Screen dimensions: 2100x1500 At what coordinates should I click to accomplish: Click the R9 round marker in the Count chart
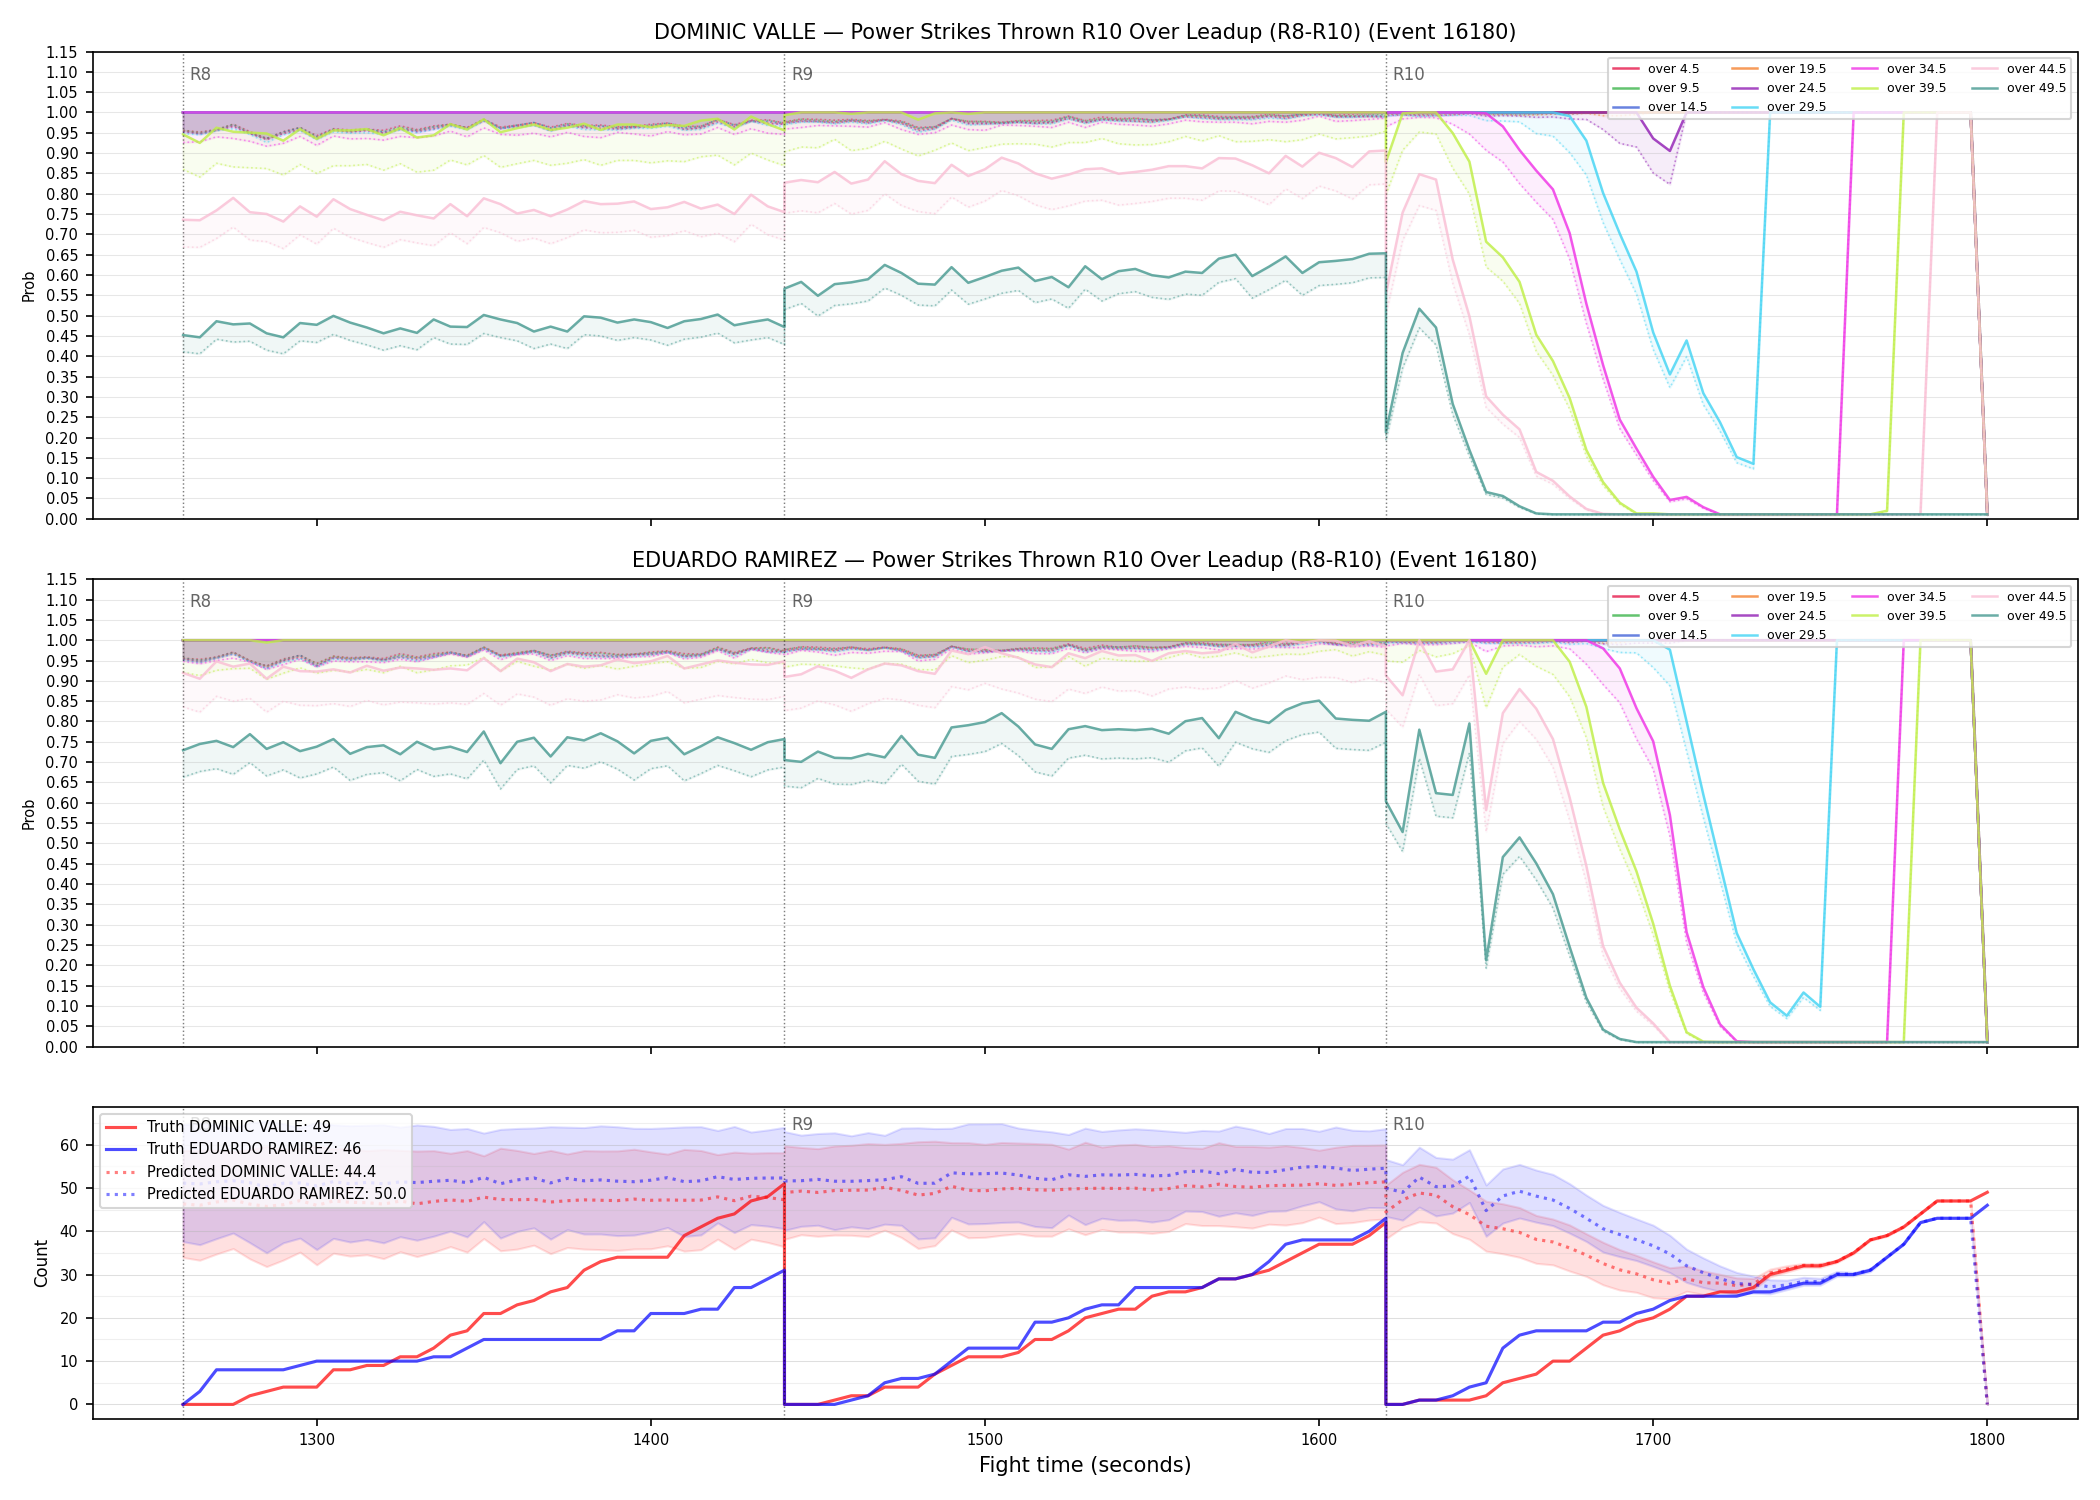point(802,1124)
